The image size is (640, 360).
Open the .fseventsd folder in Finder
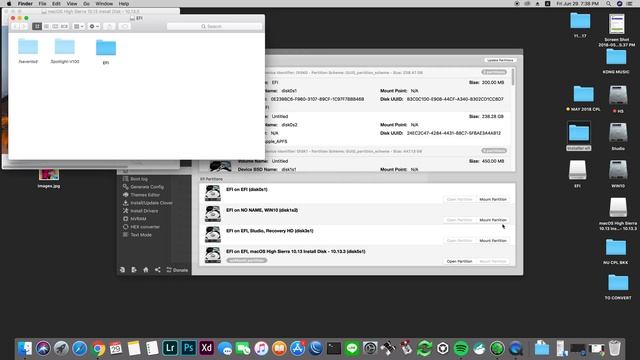point(28,51)
